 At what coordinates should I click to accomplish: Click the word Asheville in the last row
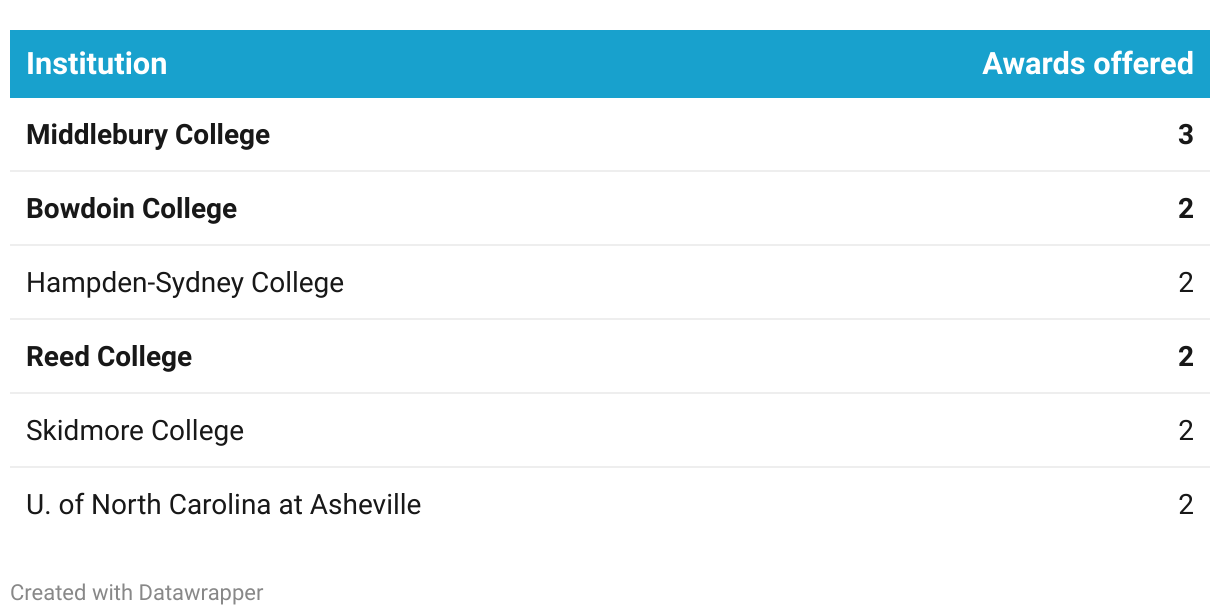(x=365, y=505)
